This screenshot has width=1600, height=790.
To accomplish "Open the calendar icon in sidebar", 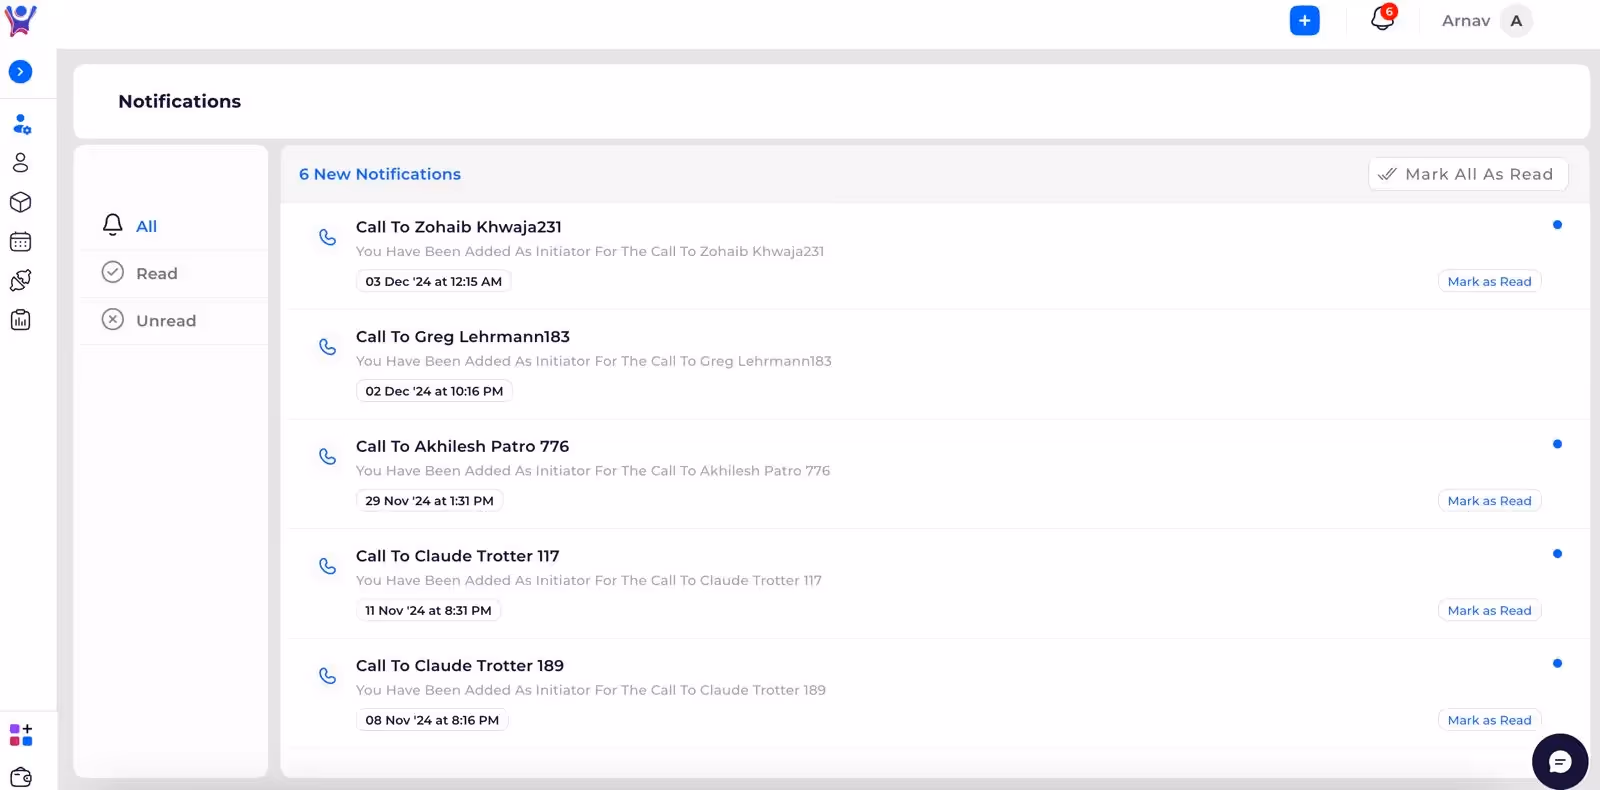I will (x=20, y=242).
